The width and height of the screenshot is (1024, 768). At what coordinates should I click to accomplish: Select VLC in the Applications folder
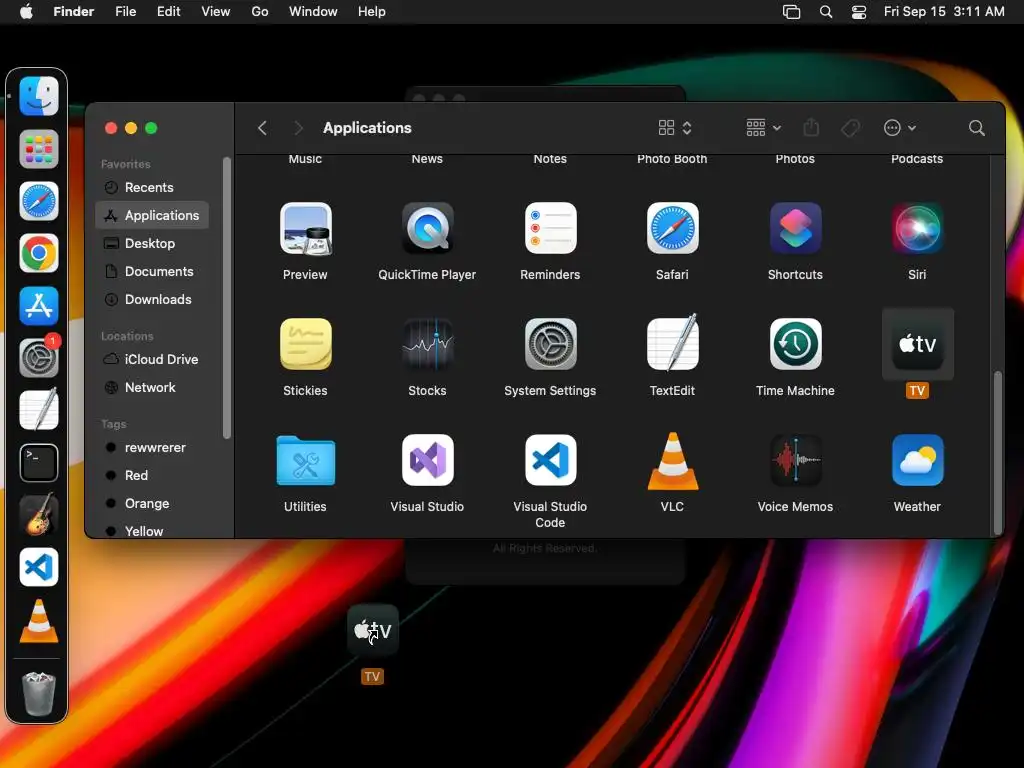click(x=672, y=461)
